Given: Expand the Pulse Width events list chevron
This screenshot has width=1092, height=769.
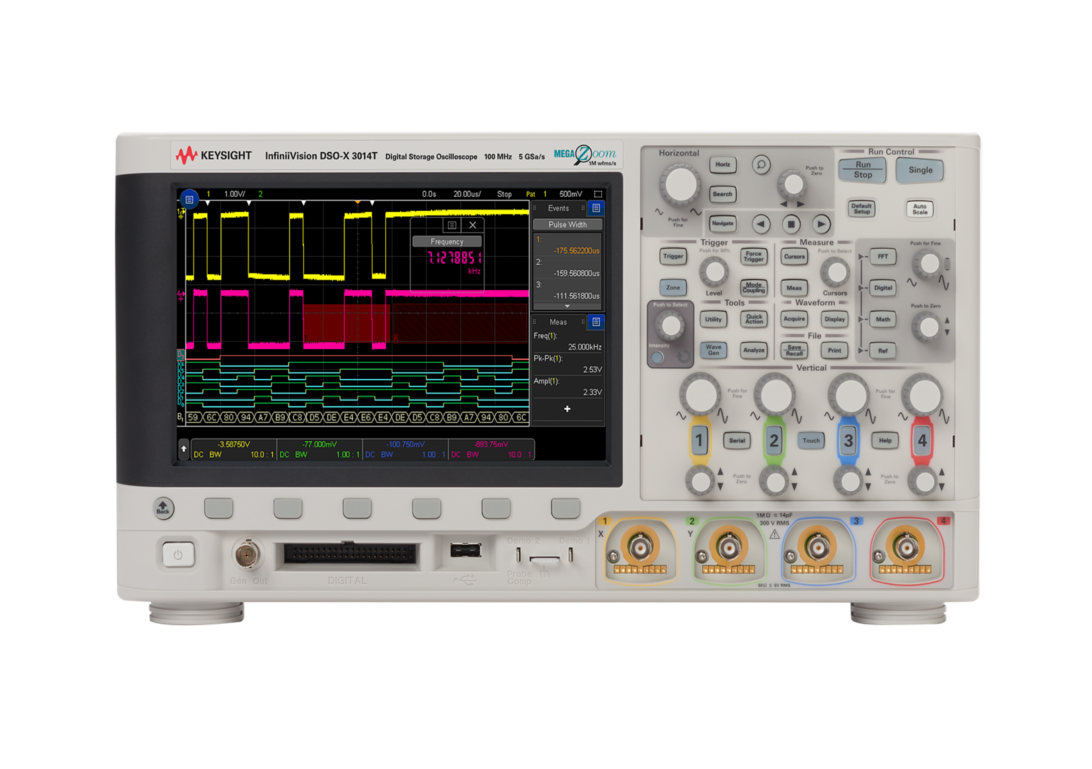Looking at the screenshot, I should point(568,305).
